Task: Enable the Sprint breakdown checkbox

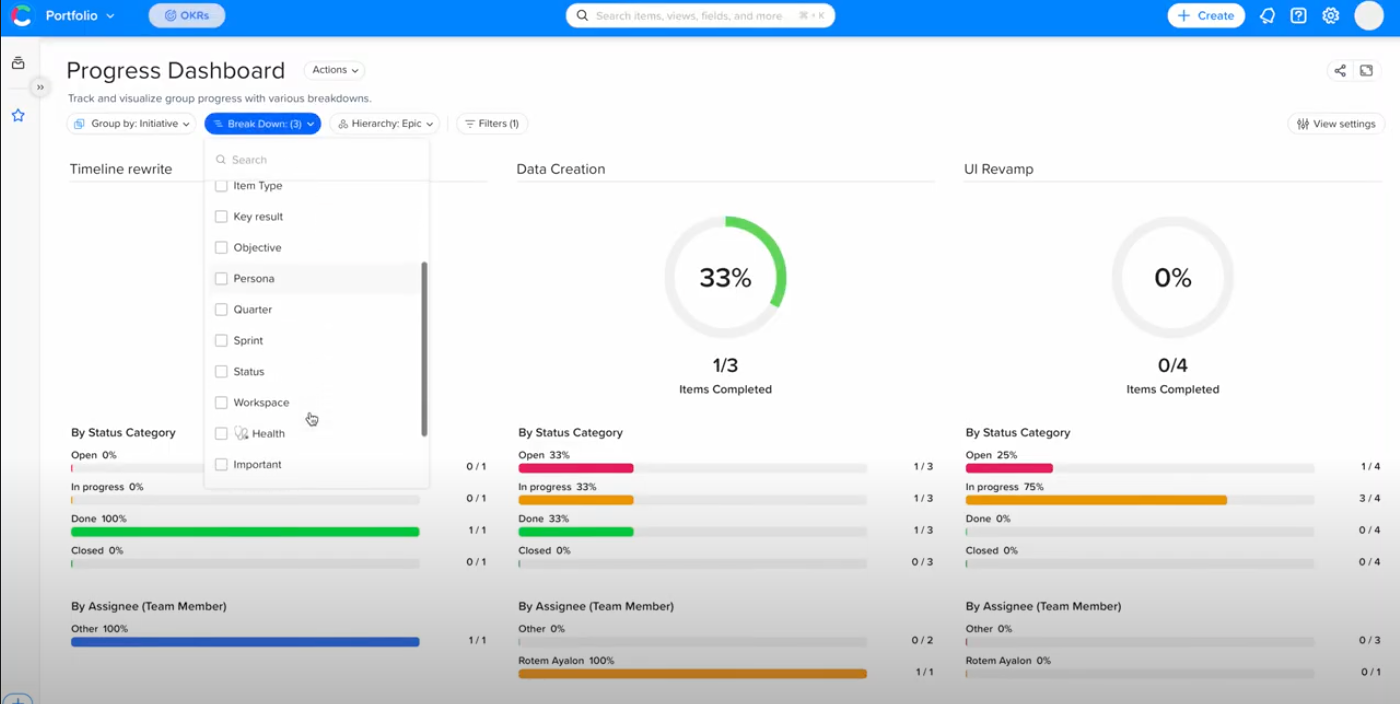Action: pos(221,341)
